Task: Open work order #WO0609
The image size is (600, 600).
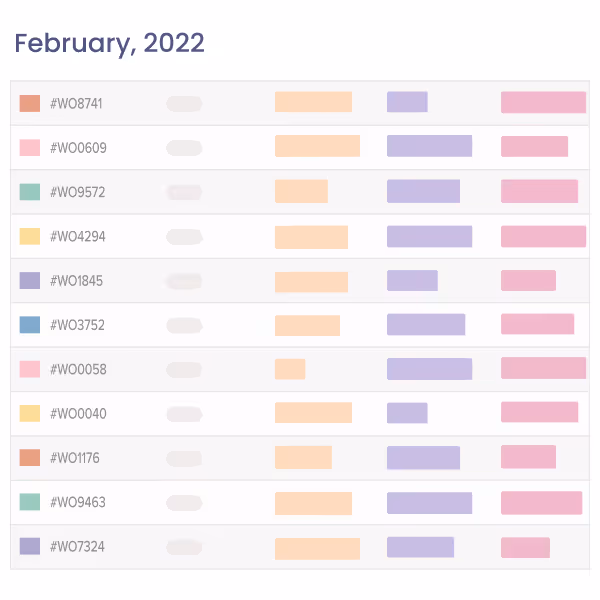Action: click(78, 148)
